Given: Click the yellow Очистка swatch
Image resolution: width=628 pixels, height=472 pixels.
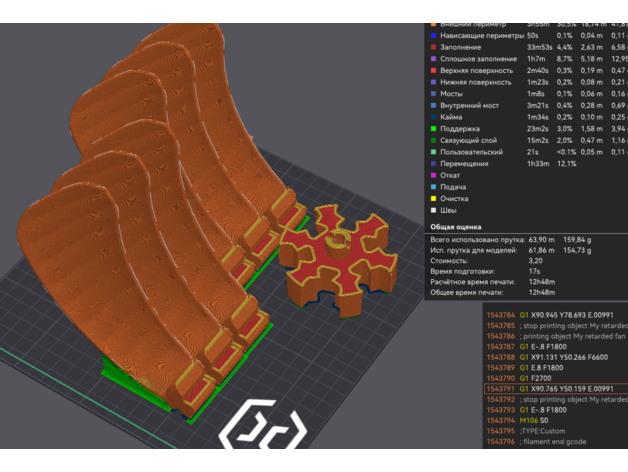Looking at the screenshot, I should click(433, 198).
